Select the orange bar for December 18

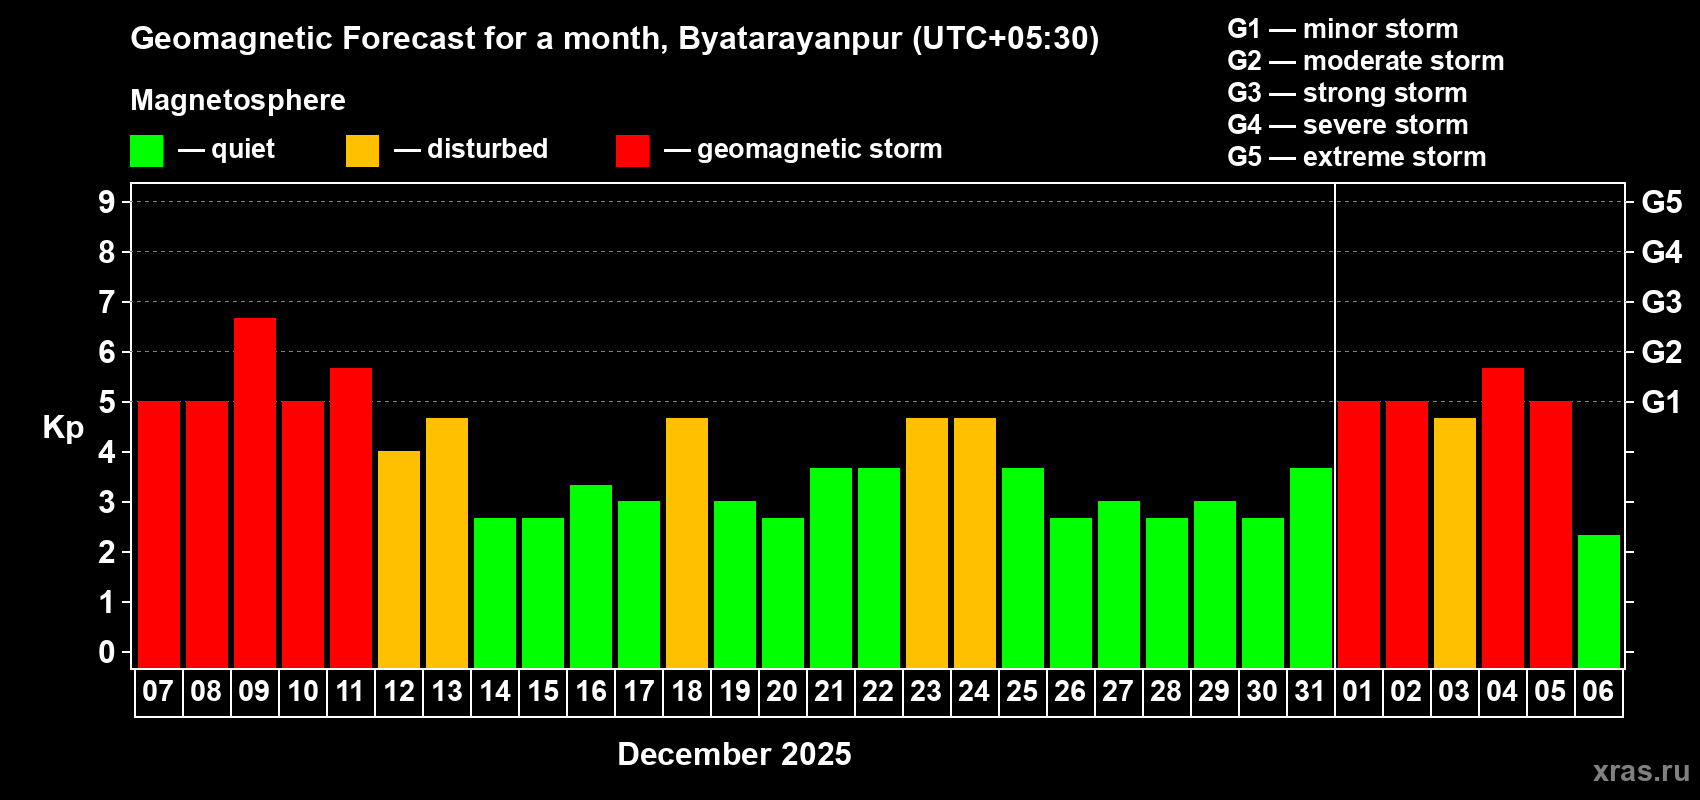[687, 543]
